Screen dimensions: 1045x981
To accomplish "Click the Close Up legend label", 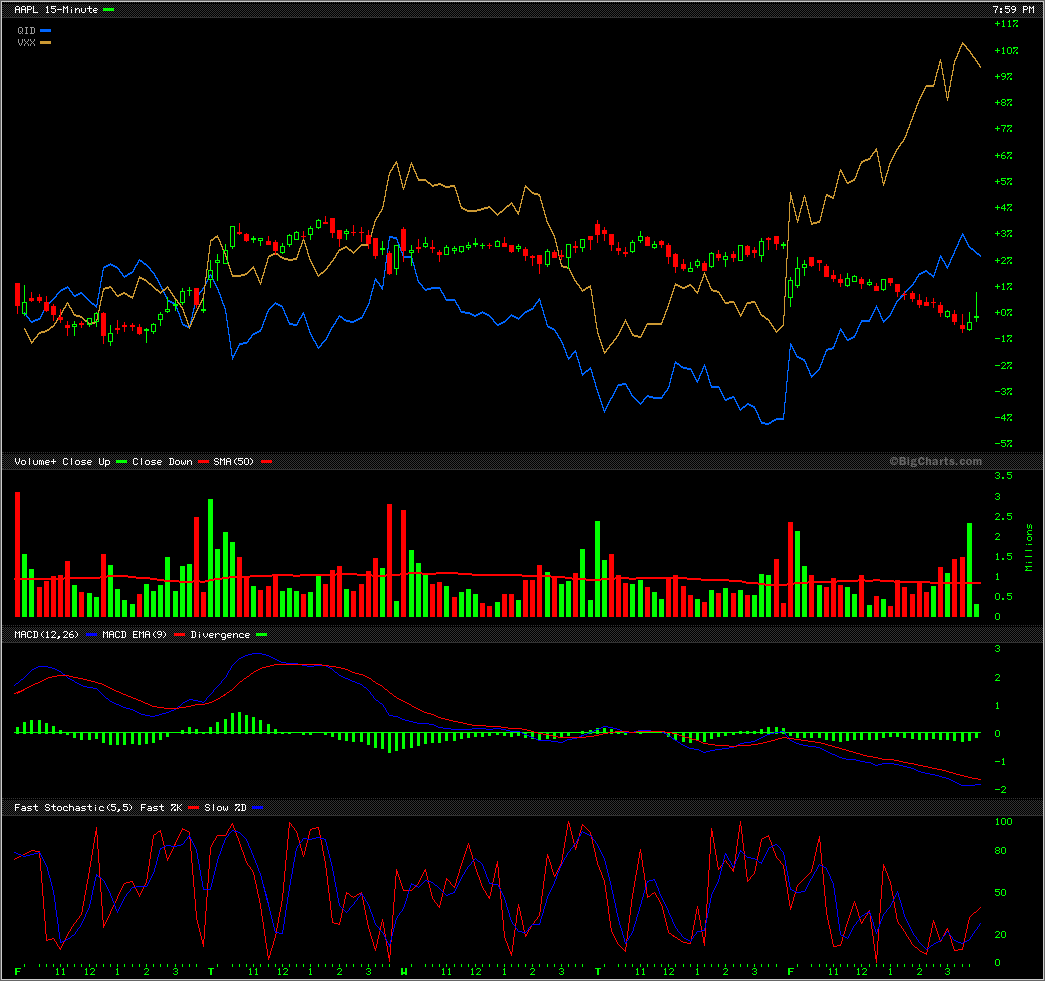I will pyautogui.click(x=87, y=461).
